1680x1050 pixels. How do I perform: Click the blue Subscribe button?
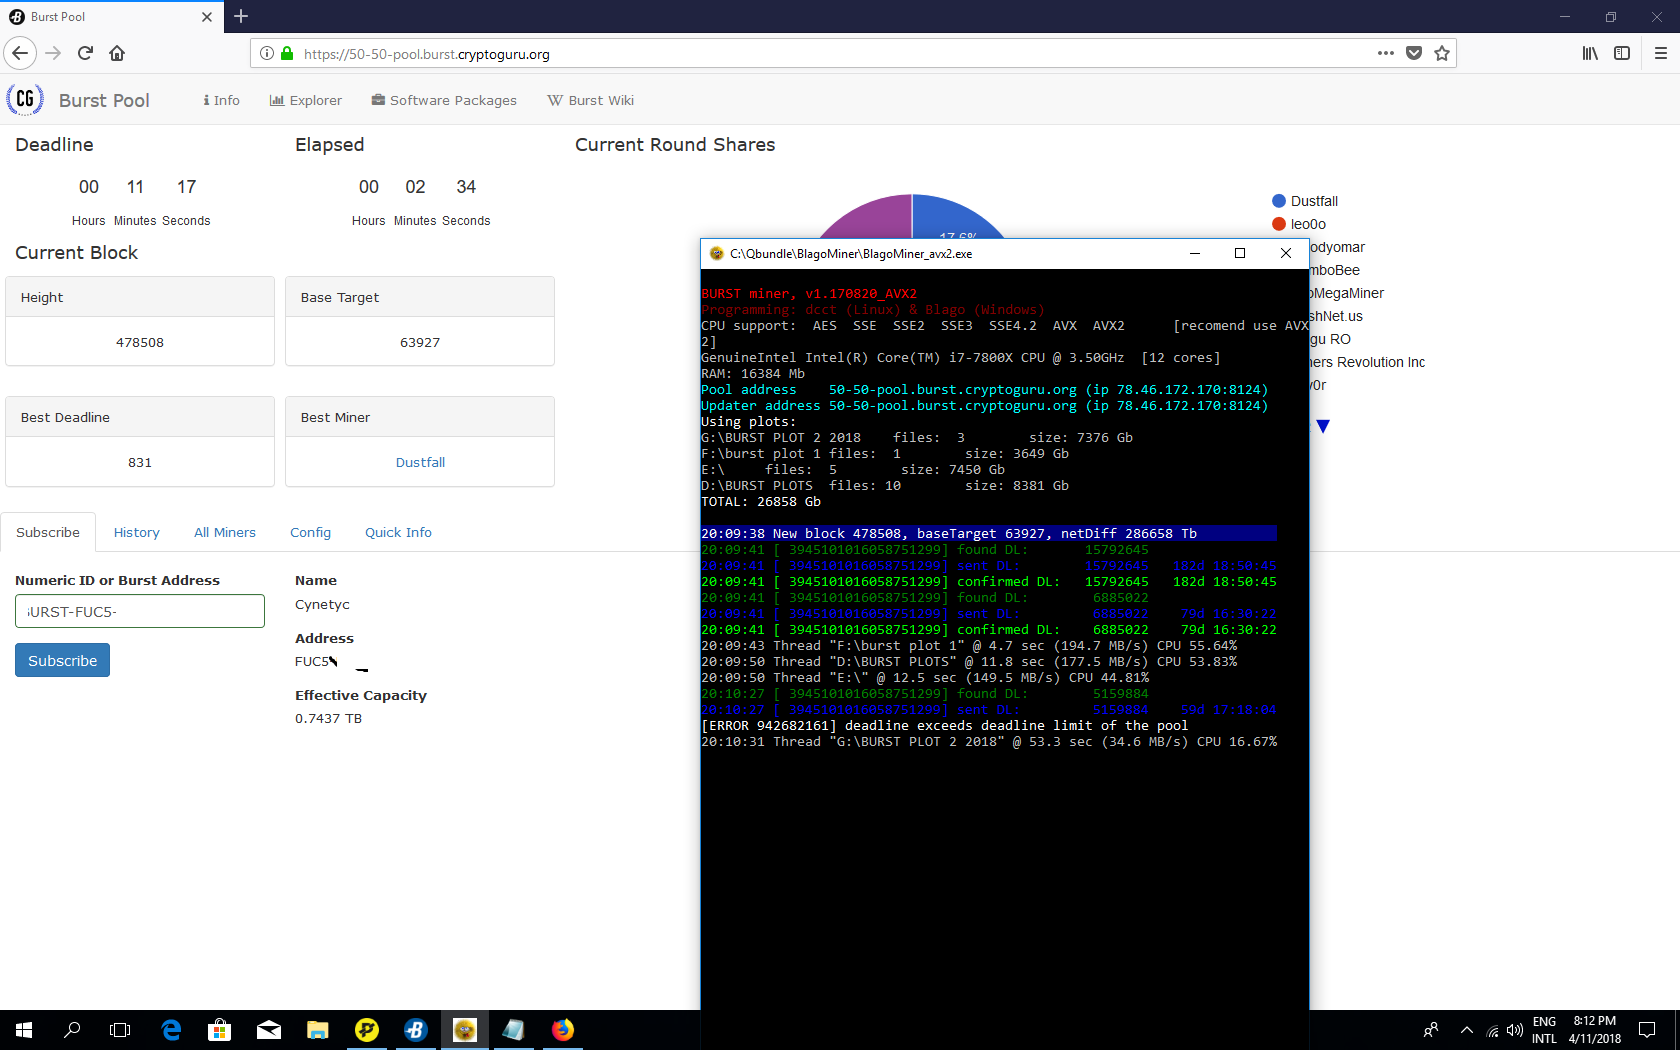coord(62,660)
